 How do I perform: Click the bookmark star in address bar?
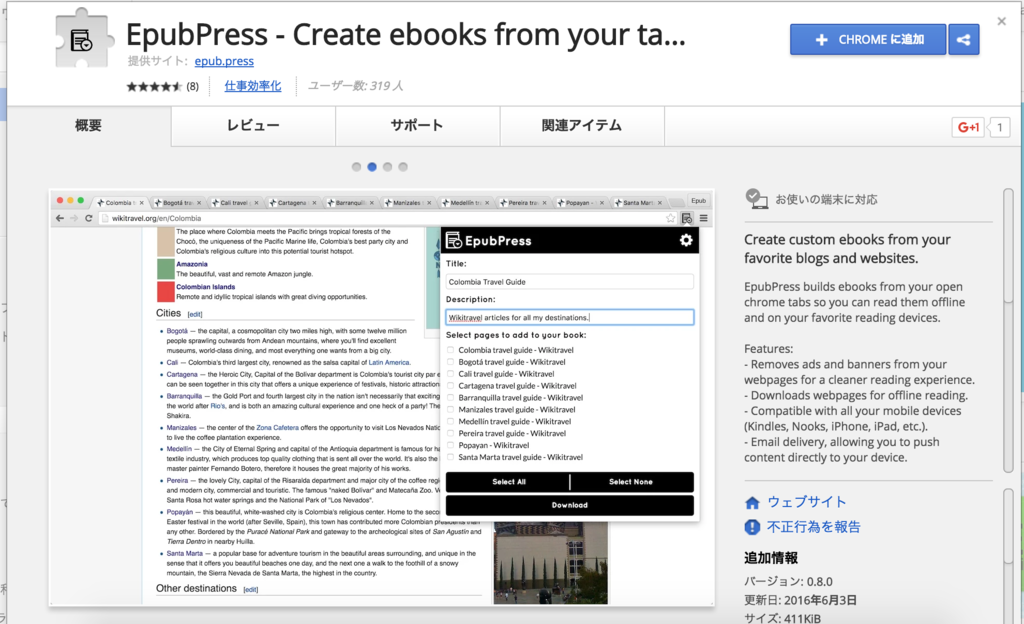pyautogui.click(x=671, y=218)
